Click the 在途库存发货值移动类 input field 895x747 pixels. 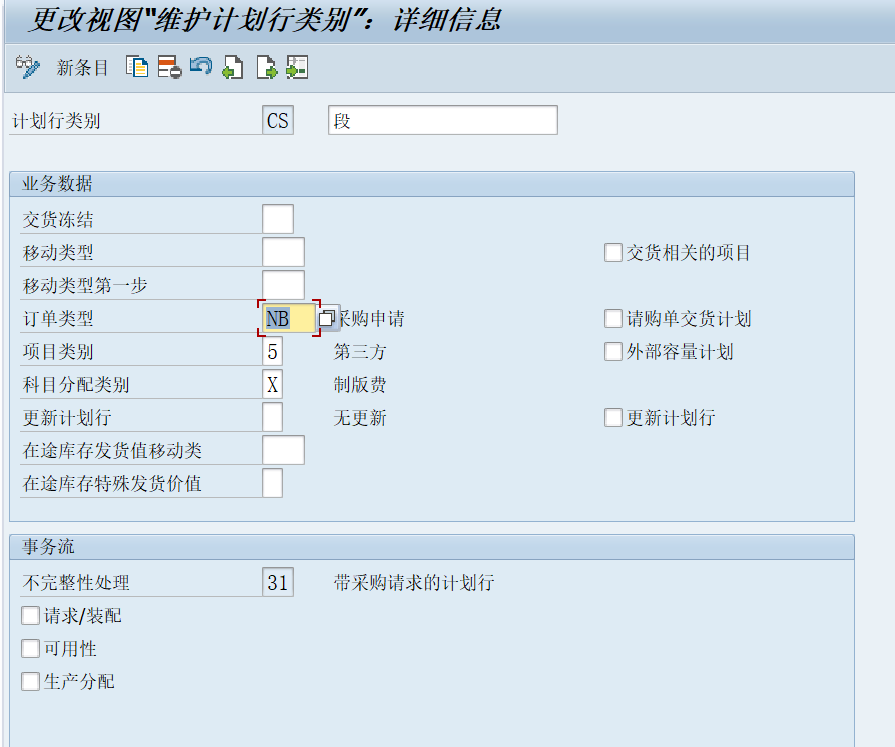(x=283, y=450)
